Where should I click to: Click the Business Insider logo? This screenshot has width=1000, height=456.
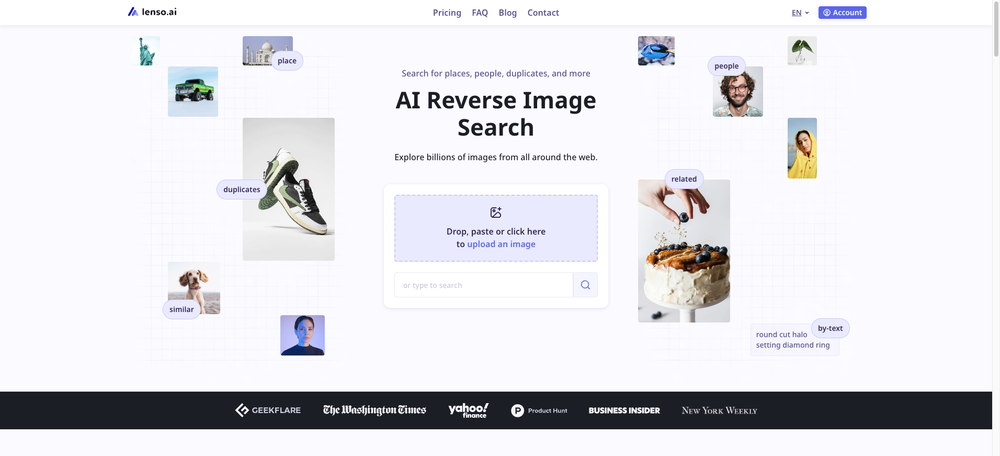coord(624,410)
